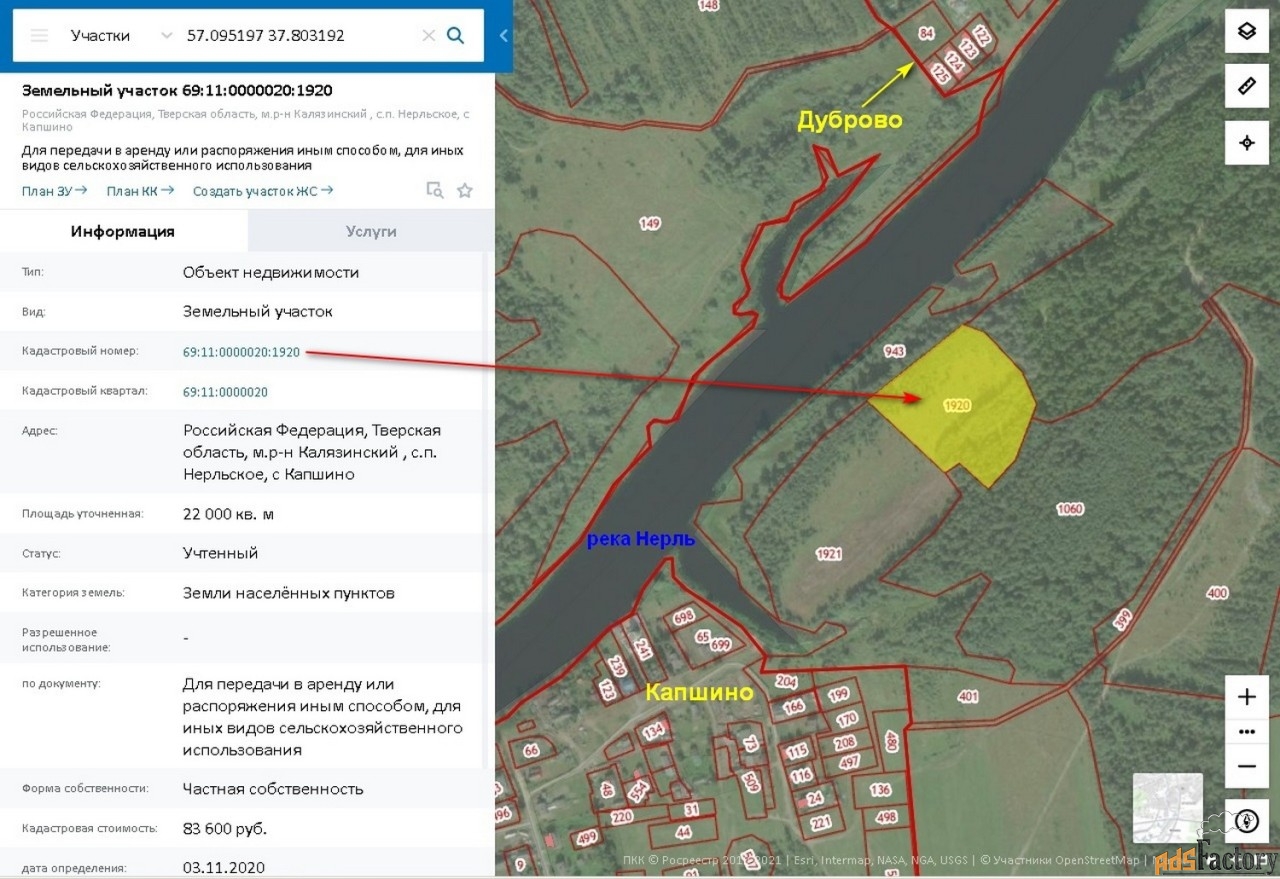Screen dimensions: 1280x879
Task: Select the highlighted parcel 1920 on map
Action: click(x=956, y=406)
